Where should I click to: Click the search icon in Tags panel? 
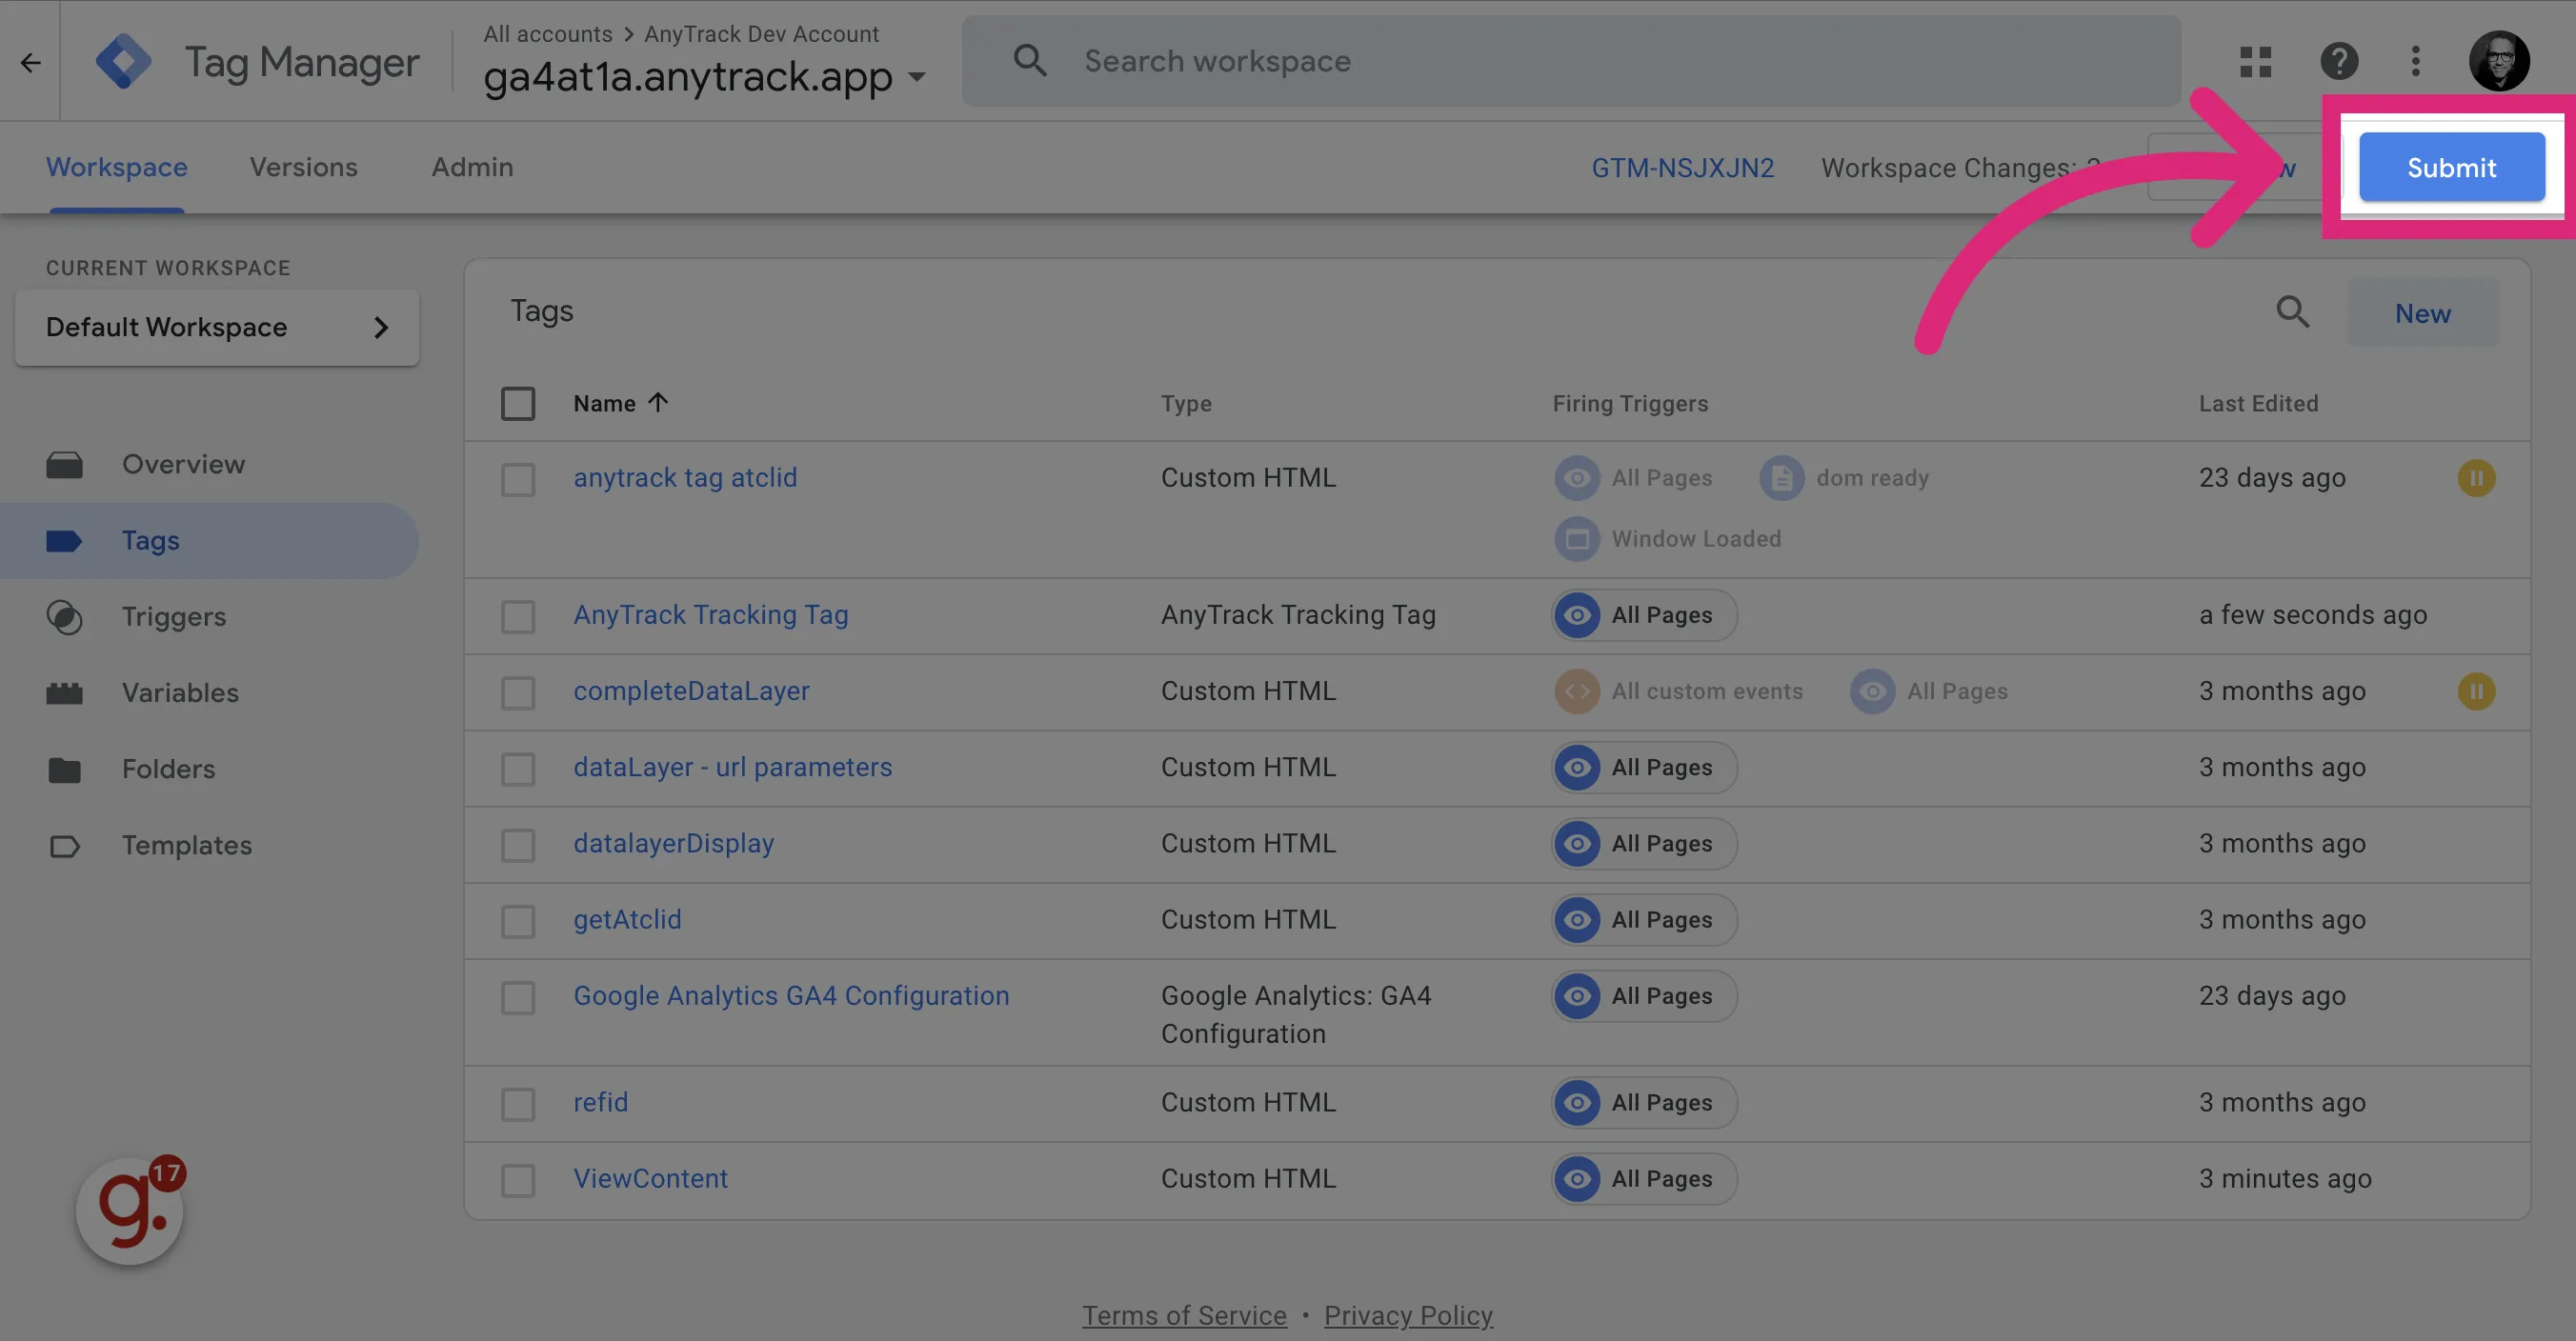tap(2292, 312)
